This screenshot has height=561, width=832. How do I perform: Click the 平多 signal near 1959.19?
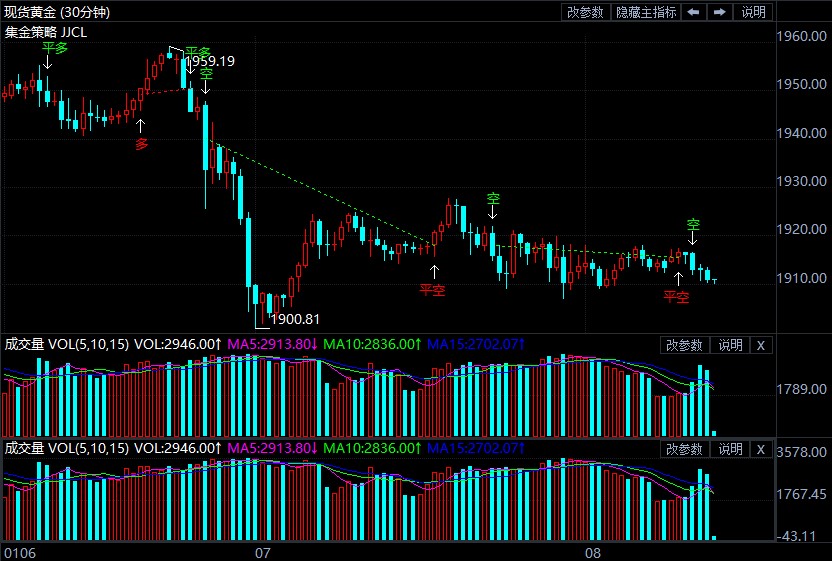pyautogui.click(x=197, y=52)
